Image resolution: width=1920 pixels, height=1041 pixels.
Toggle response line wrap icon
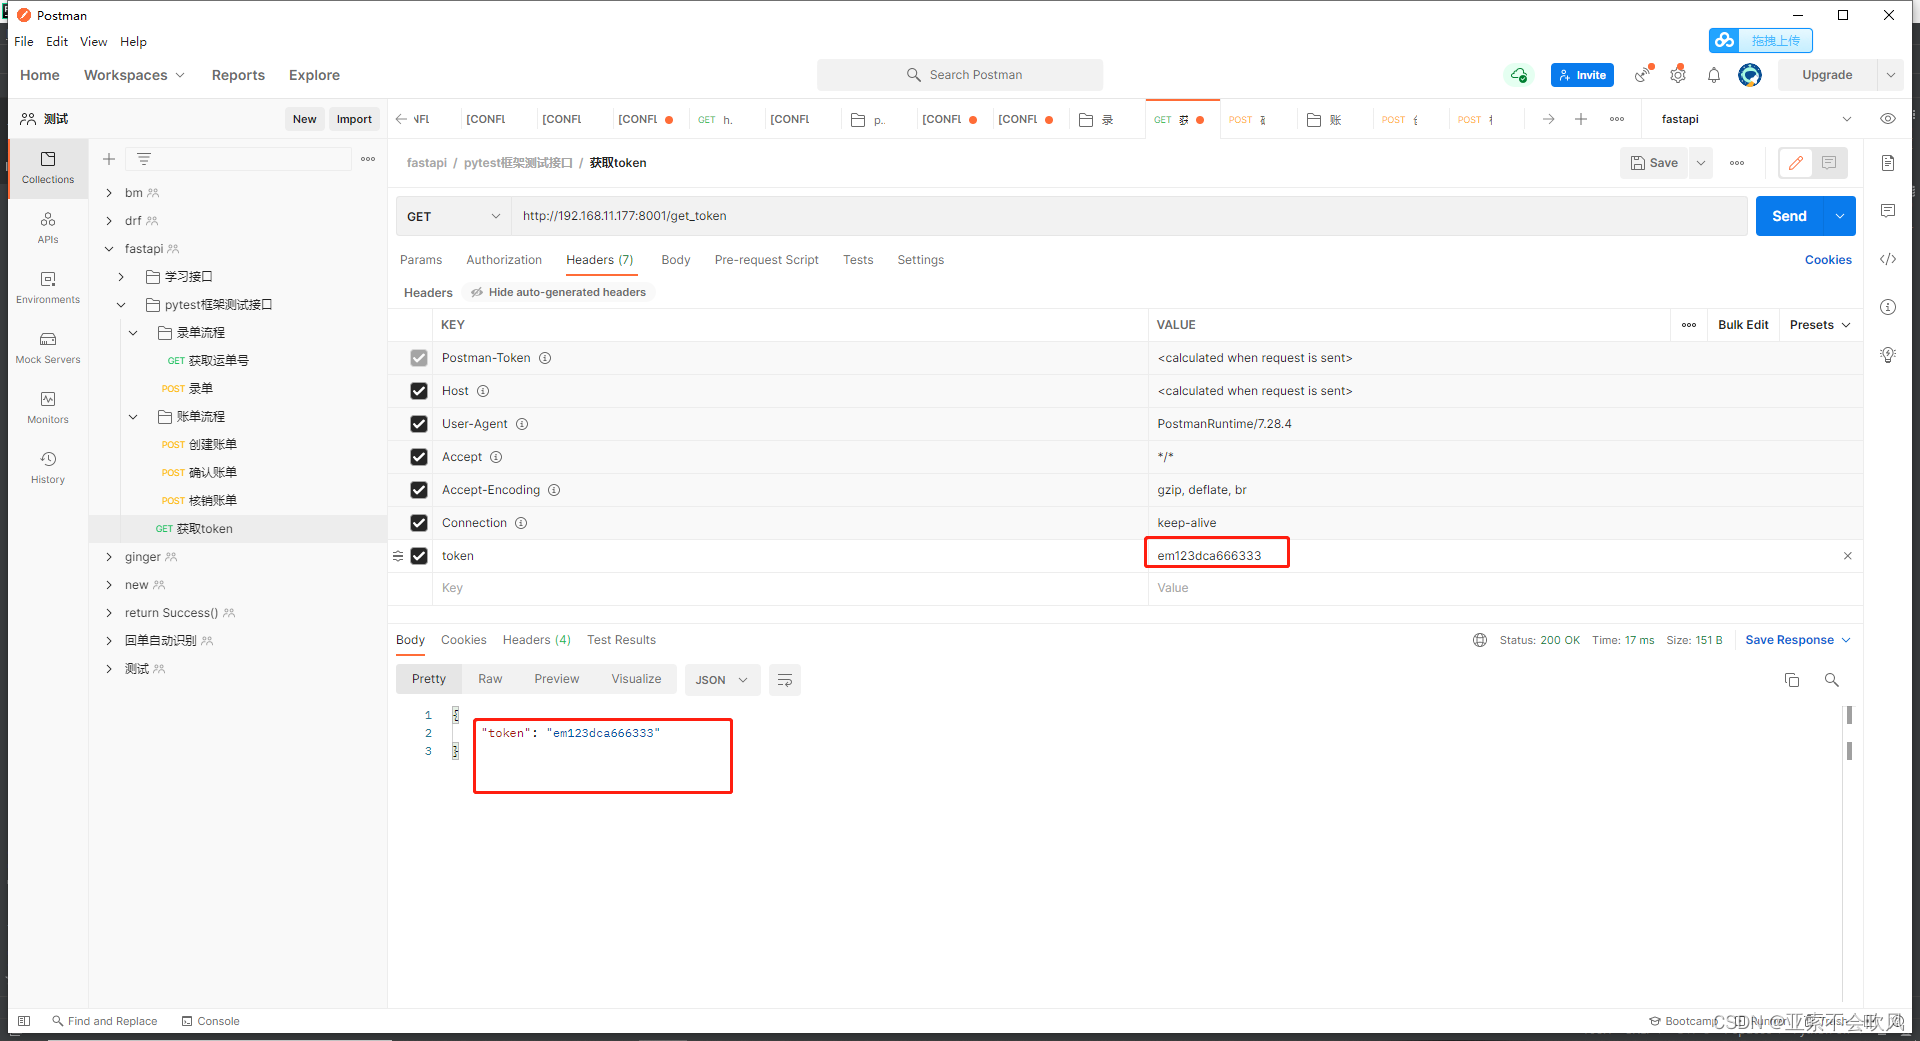click(785, 680)
